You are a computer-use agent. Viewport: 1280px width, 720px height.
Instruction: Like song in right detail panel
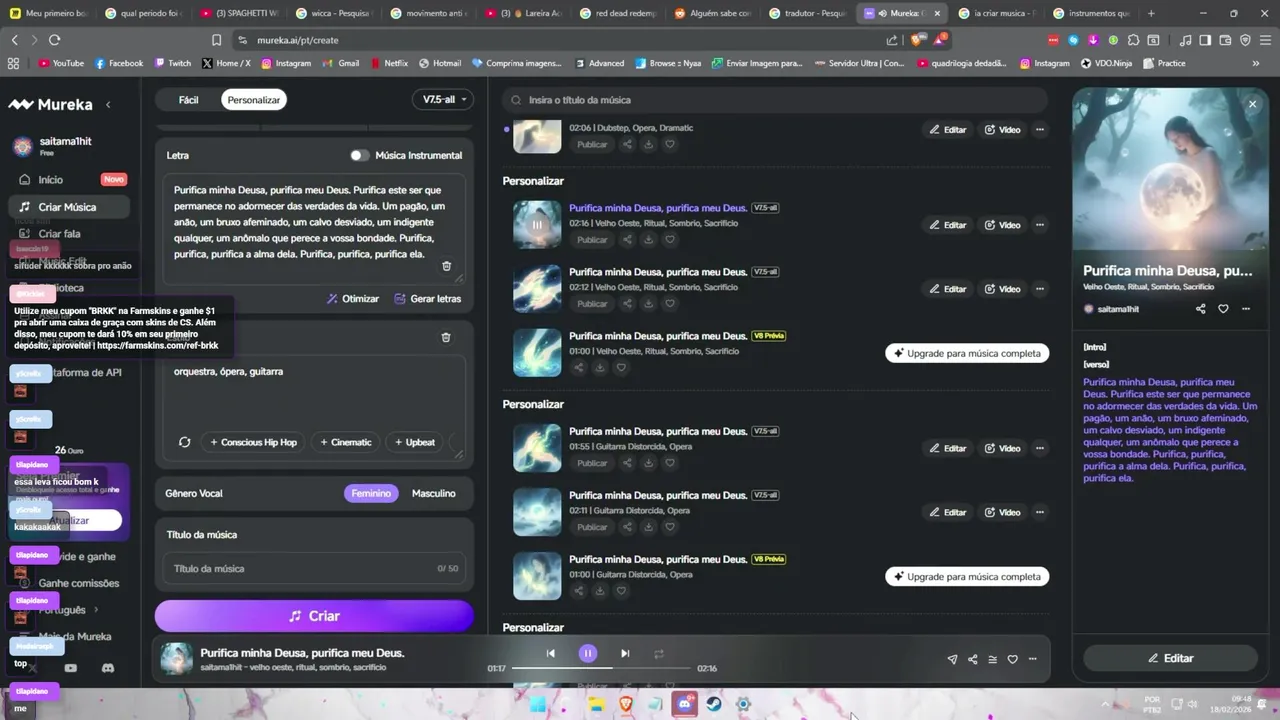(1223, 309)
